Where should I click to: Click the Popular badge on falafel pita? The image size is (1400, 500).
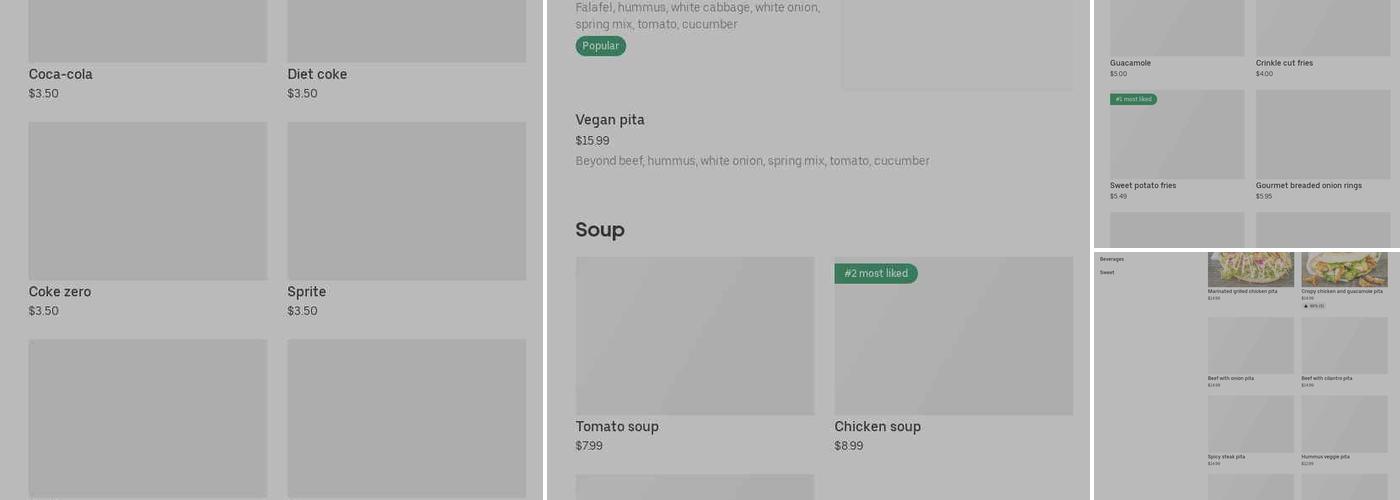[600, 46]
